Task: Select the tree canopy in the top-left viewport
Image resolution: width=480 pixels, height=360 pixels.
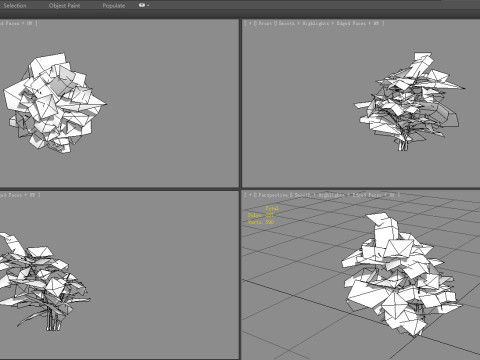Action: click(x=53, y=103)
